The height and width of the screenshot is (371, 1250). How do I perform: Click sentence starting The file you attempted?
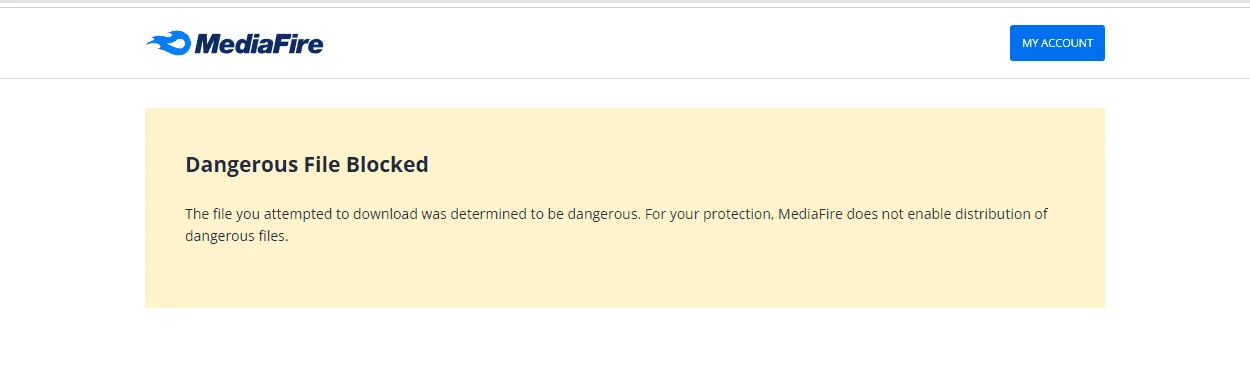tap(411, 214)
